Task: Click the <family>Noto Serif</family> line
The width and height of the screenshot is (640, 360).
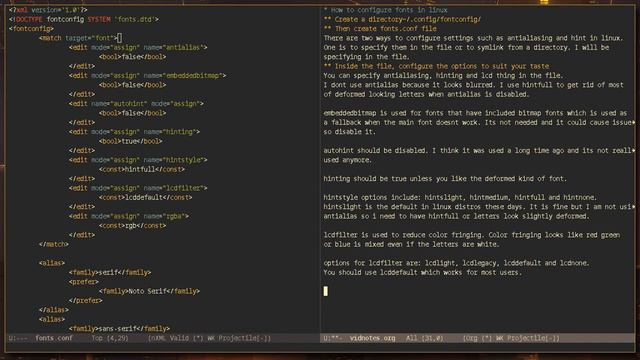Action: click(149, 291)
